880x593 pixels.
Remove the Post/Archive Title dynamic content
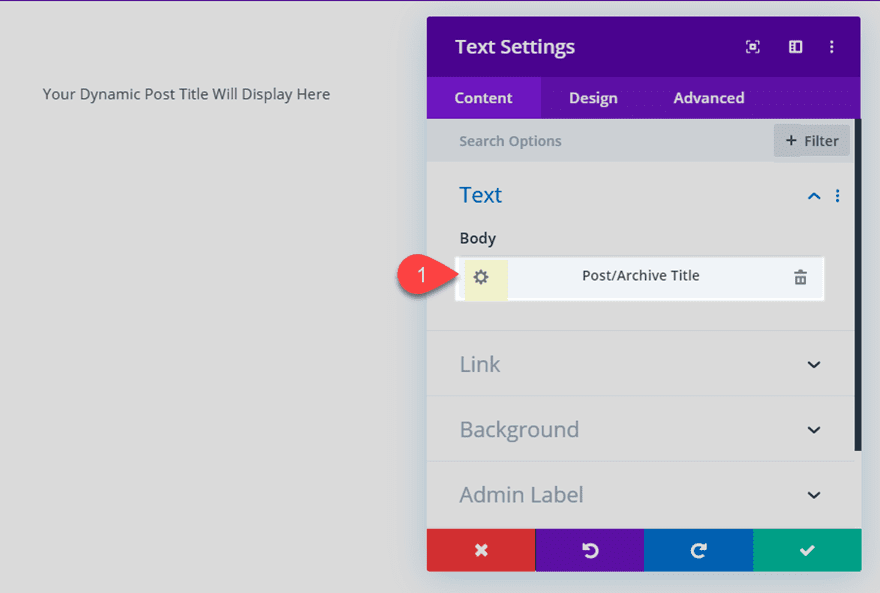click(800, 278)
